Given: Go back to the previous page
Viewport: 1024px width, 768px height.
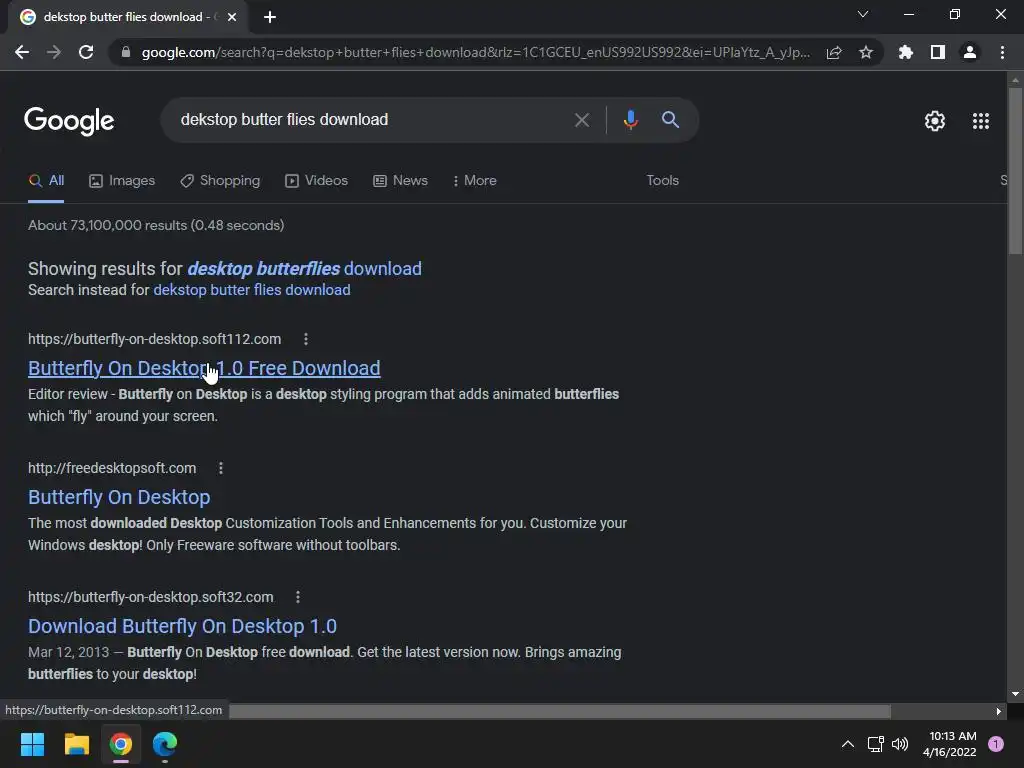Looking at the screenshot, I should point(22,52).
